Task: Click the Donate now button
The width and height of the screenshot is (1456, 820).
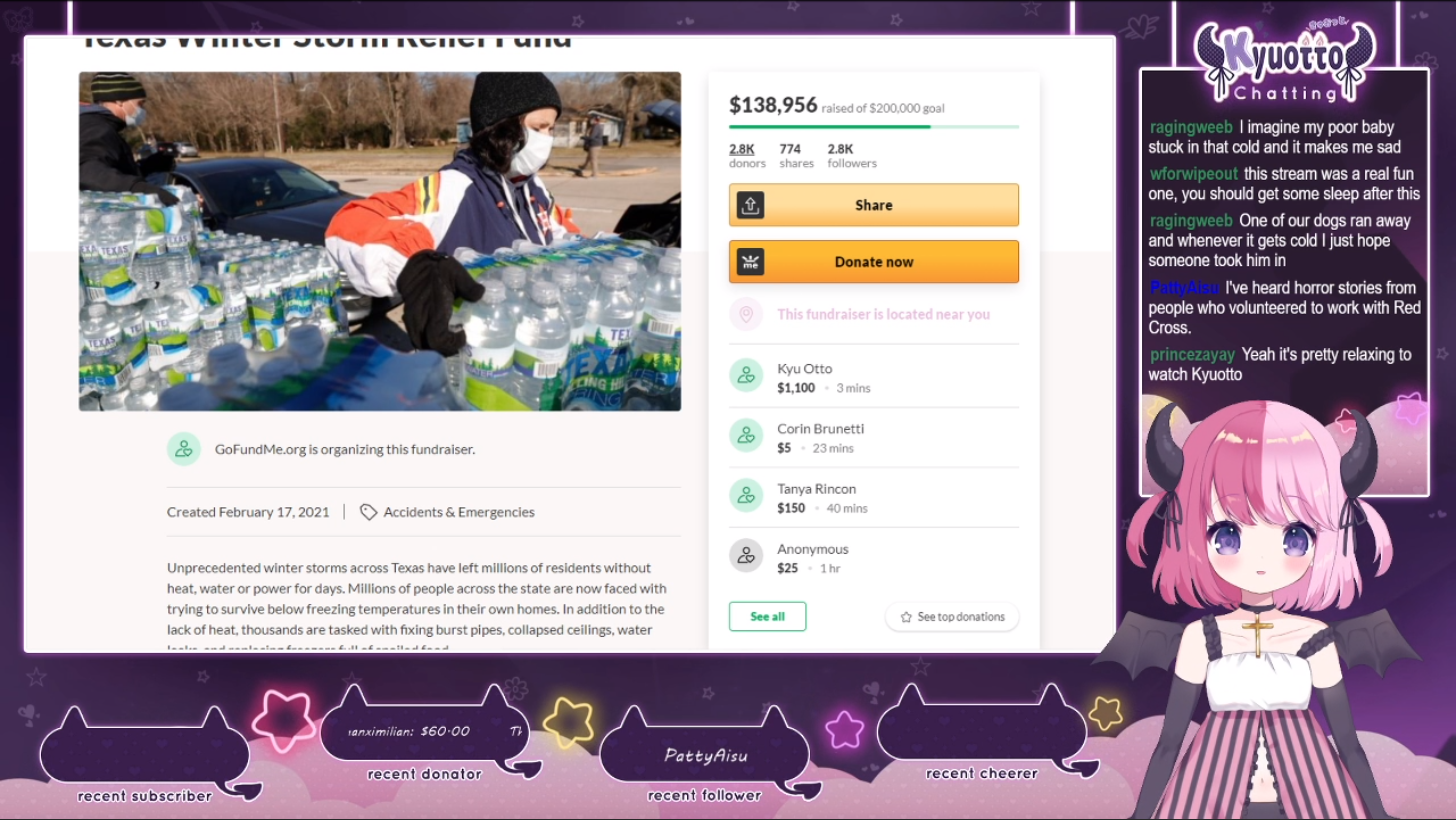Action: 874,262
